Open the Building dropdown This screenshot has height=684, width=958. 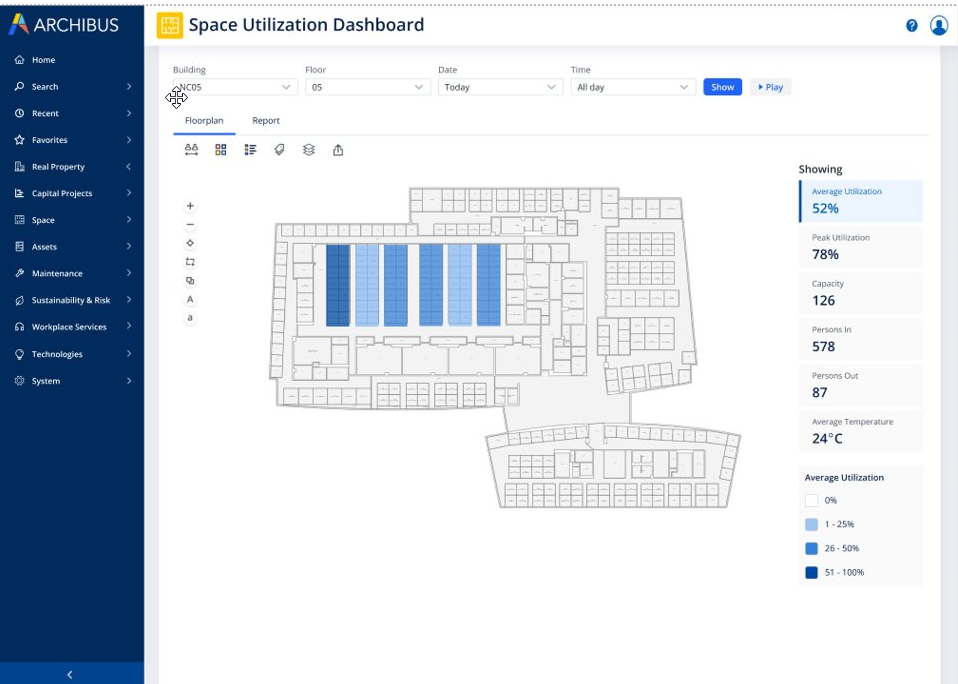pos(235,87)
